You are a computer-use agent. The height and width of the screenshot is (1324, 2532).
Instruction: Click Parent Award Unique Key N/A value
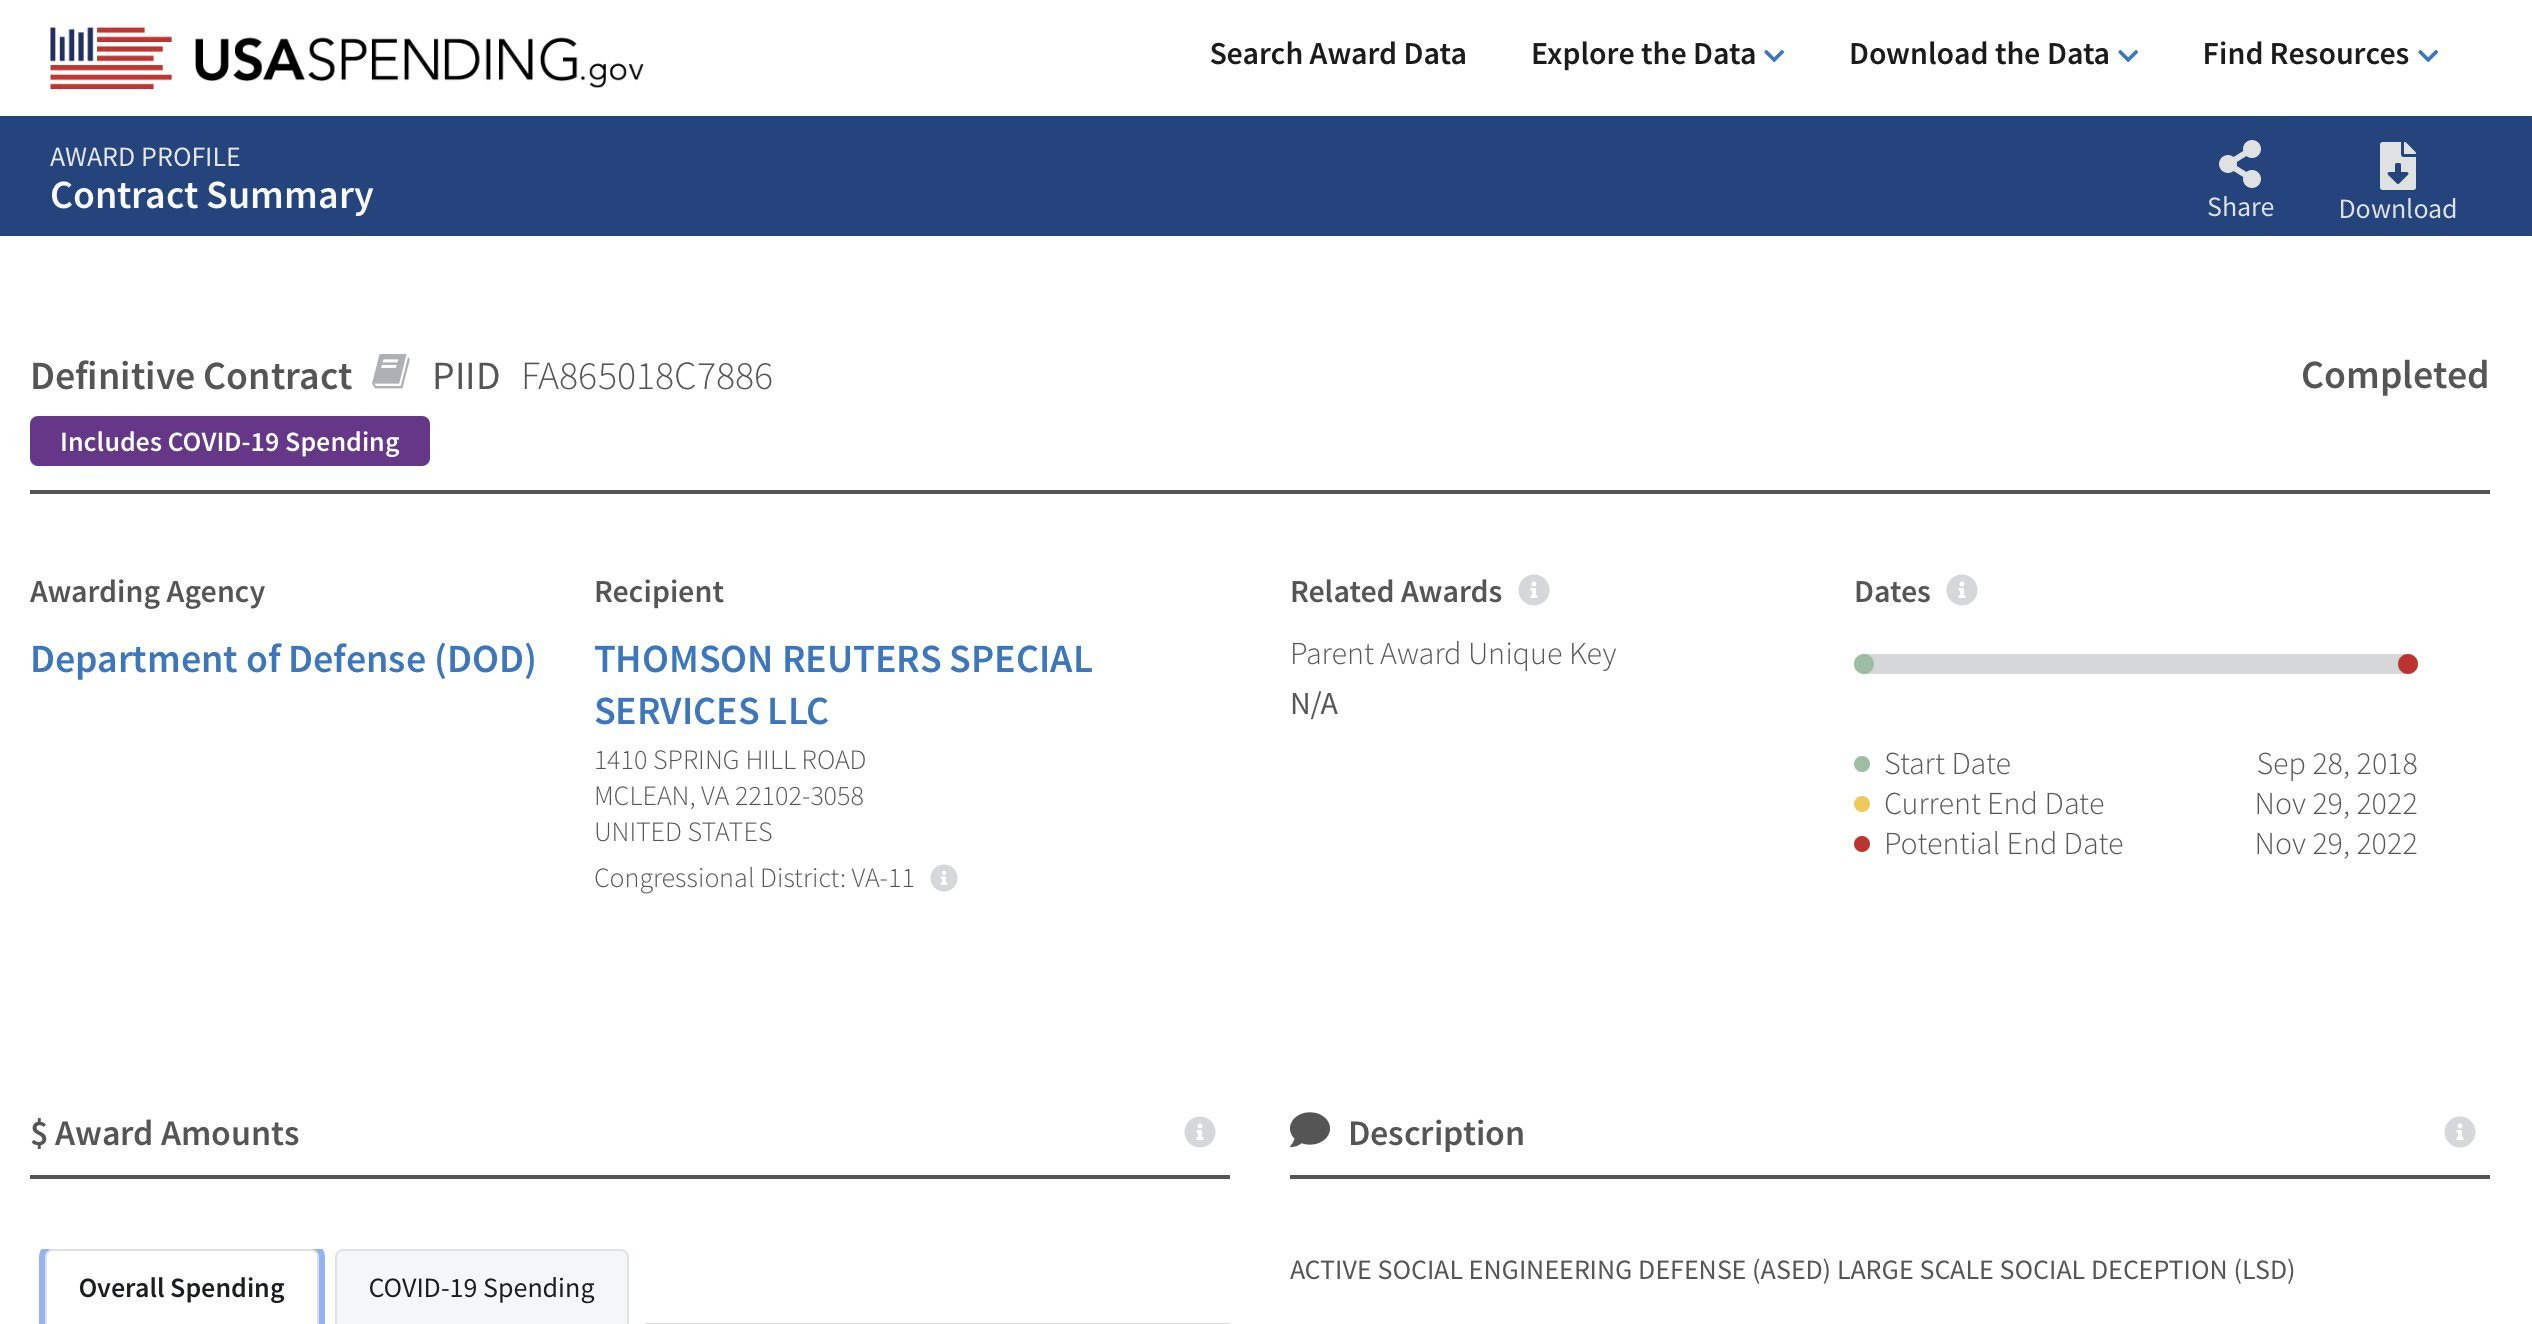[1314, 704]
